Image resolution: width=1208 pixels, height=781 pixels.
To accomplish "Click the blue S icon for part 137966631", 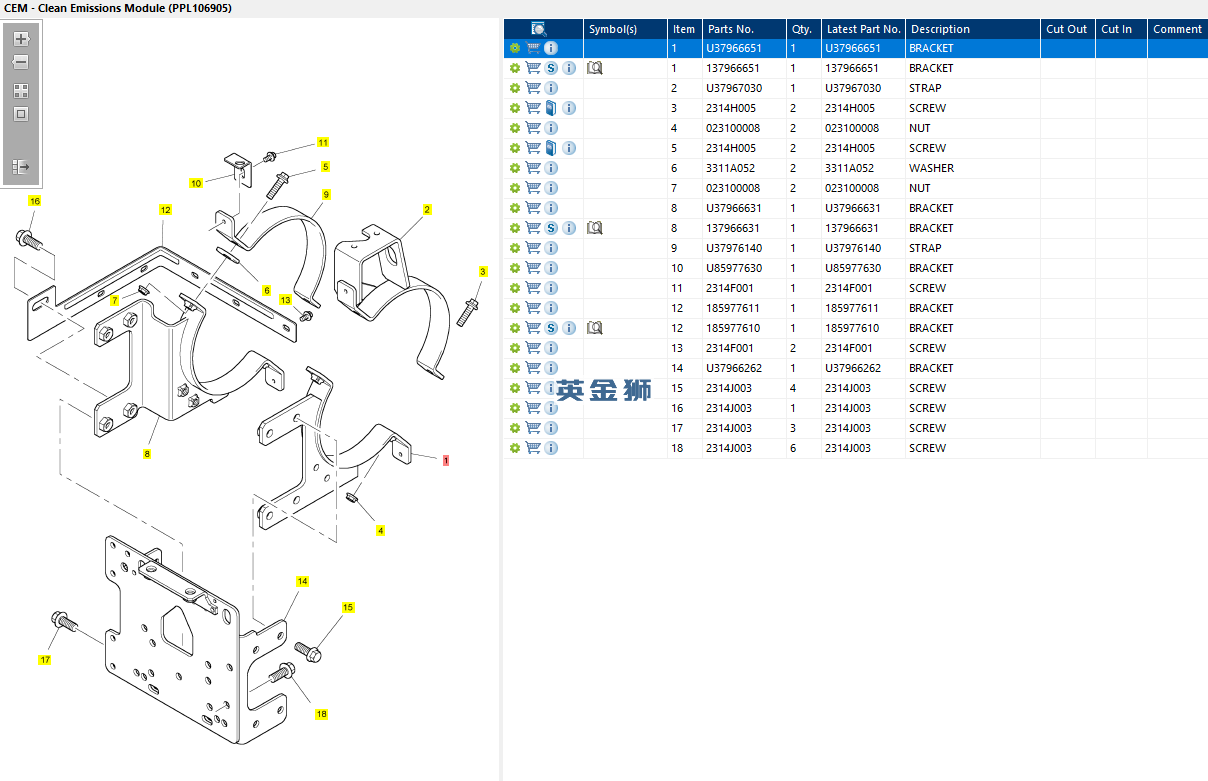I will (551, 228).
